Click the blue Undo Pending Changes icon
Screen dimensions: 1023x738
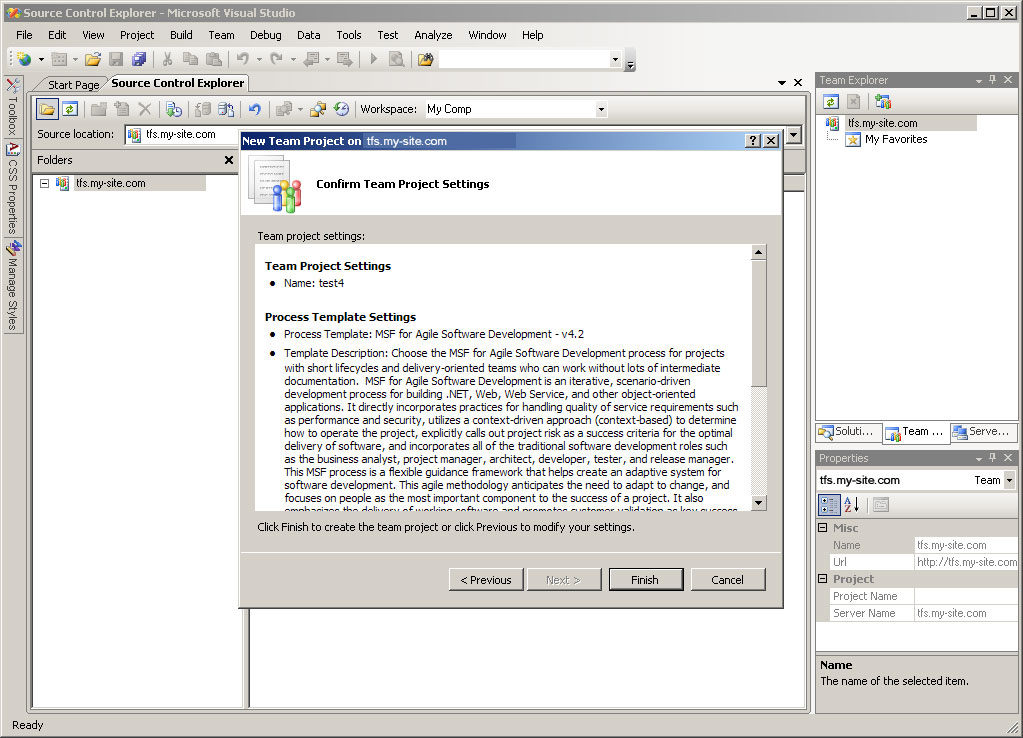[x=254, y=109]
